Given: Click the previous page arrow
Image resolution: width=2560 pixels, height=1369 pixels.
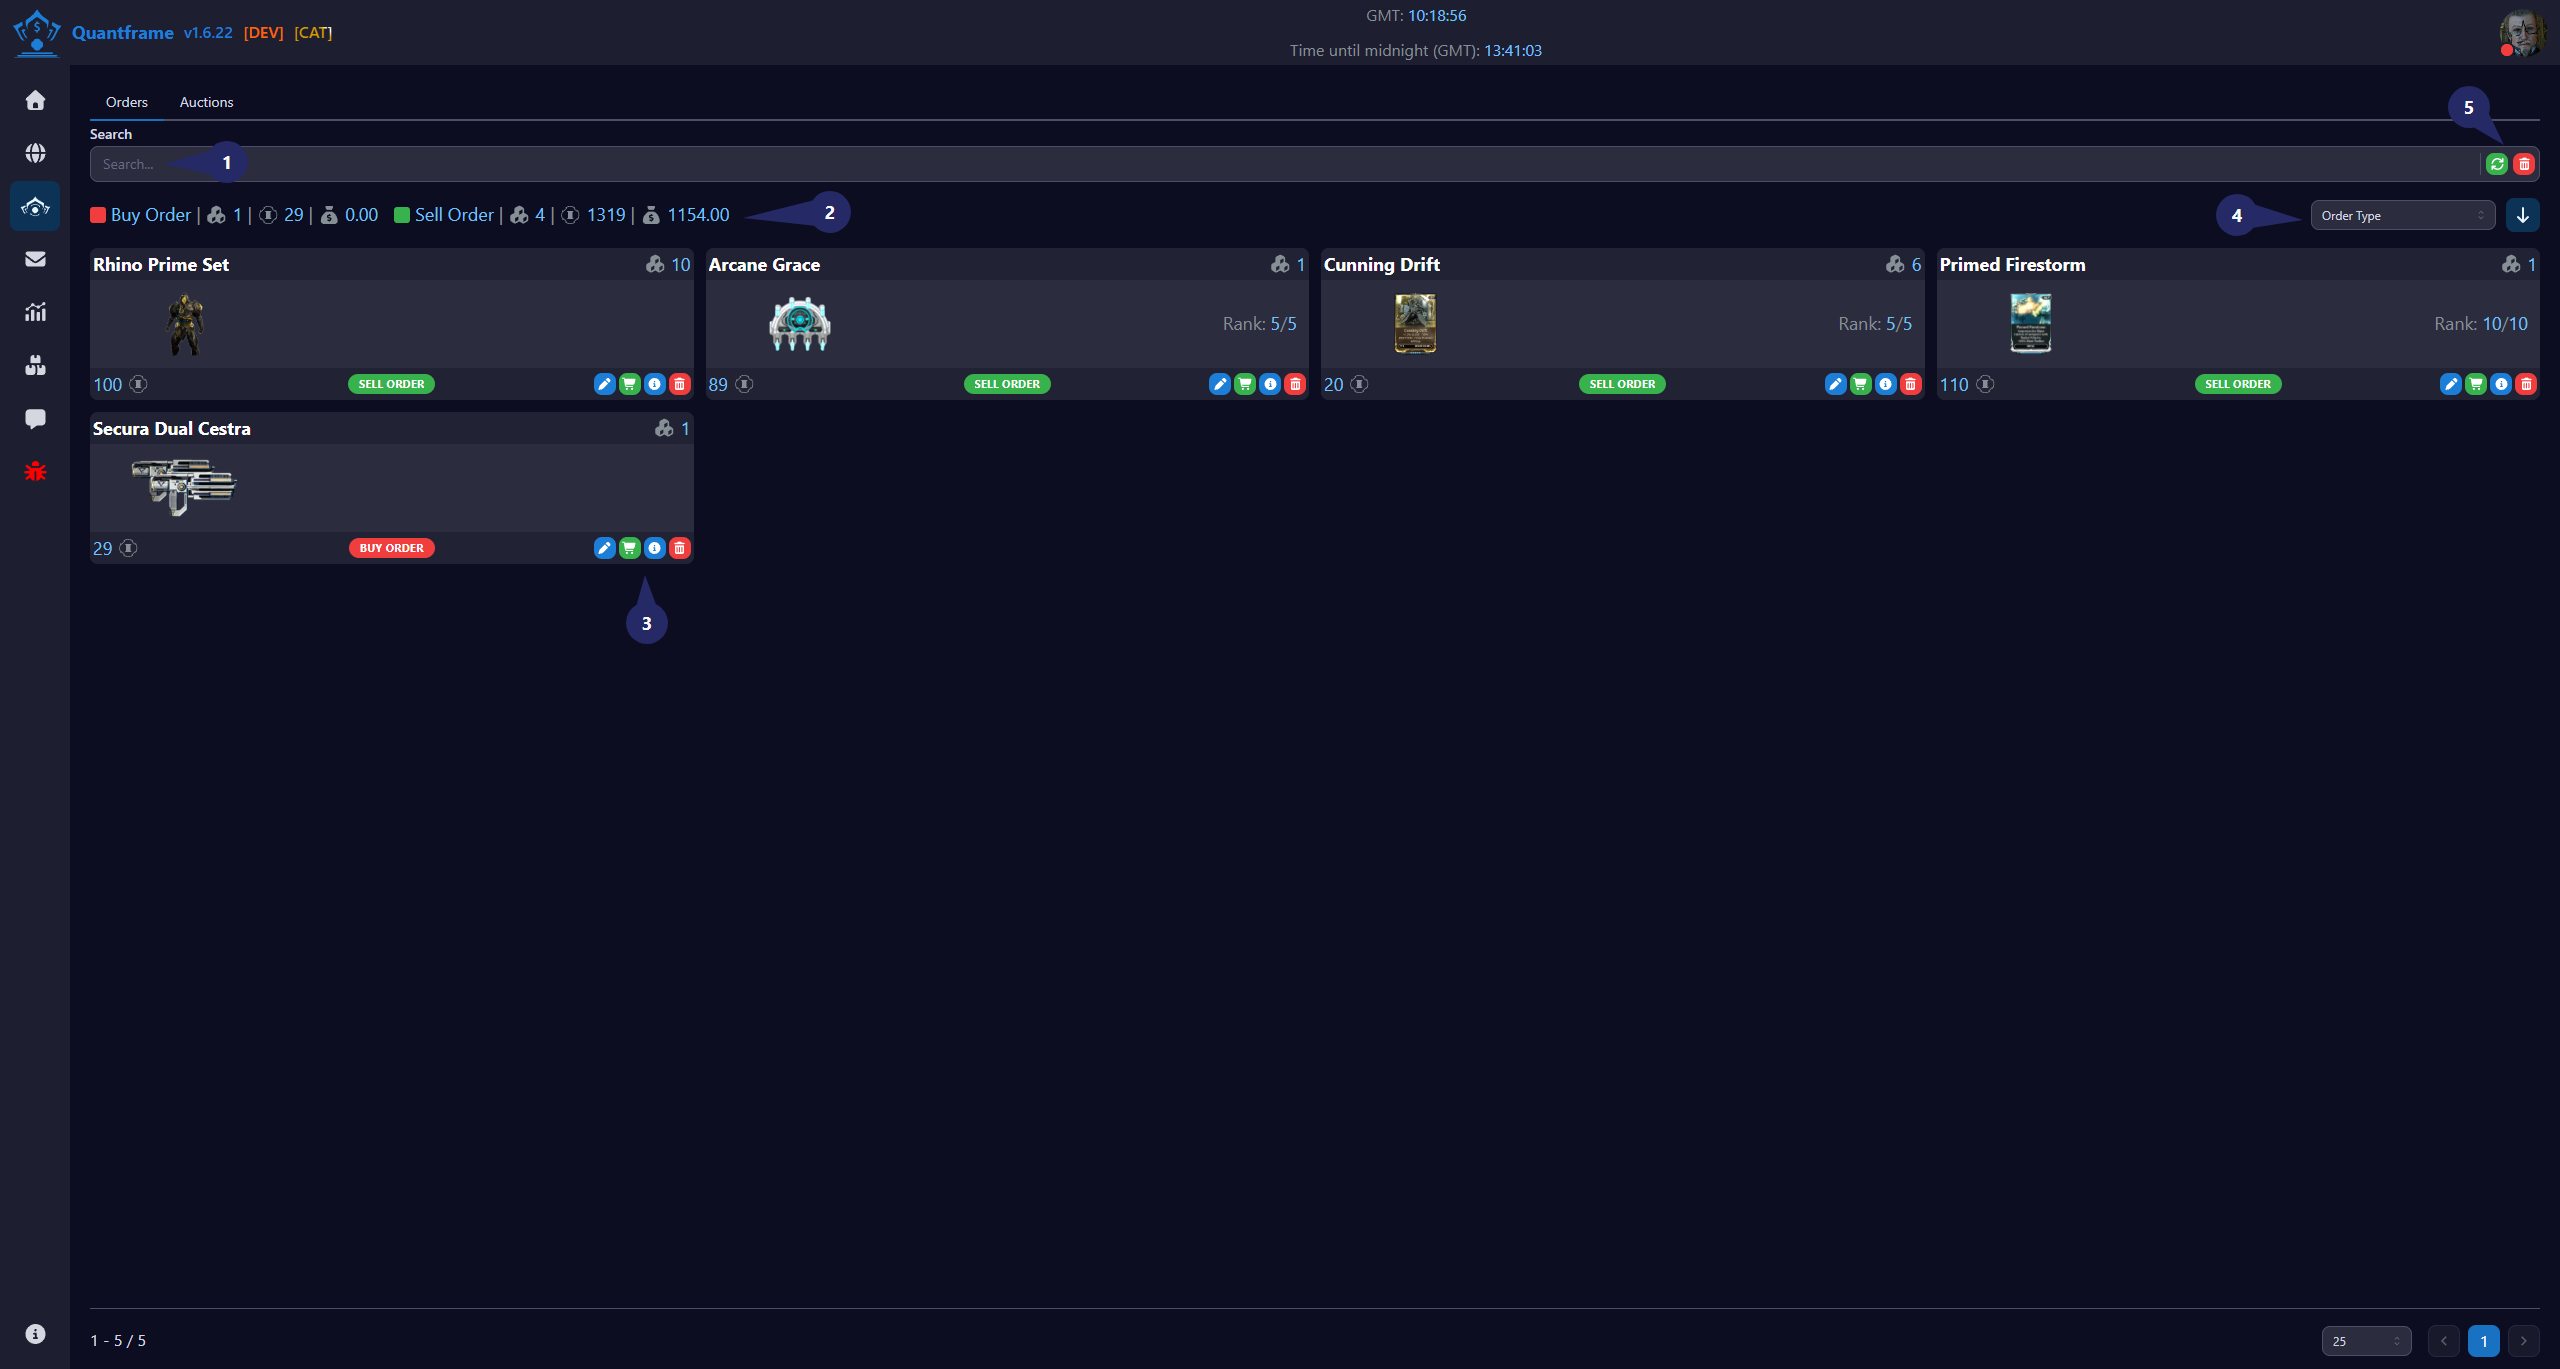Looking at the screenshot, I should [2444, 1341].
